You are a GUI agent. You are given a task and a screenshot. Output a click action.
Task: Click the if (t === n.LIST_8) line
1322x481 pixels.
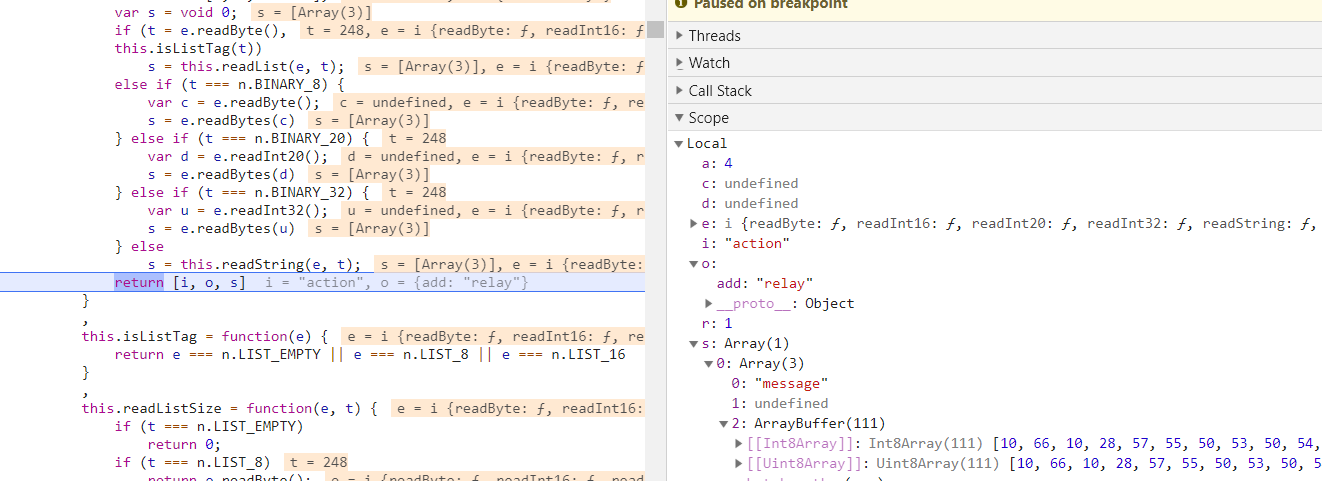point(192,463)
